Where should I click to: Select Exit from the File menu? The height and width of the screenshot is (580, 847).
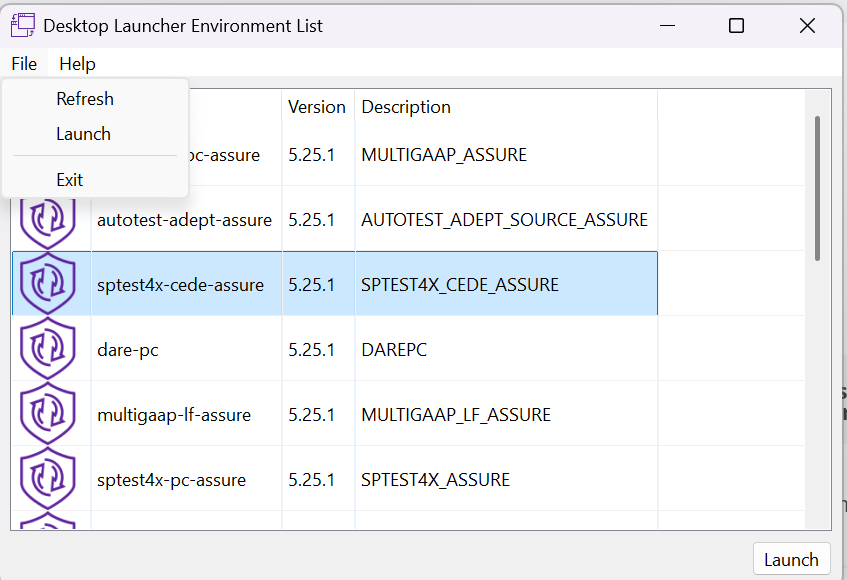(69, 179)
